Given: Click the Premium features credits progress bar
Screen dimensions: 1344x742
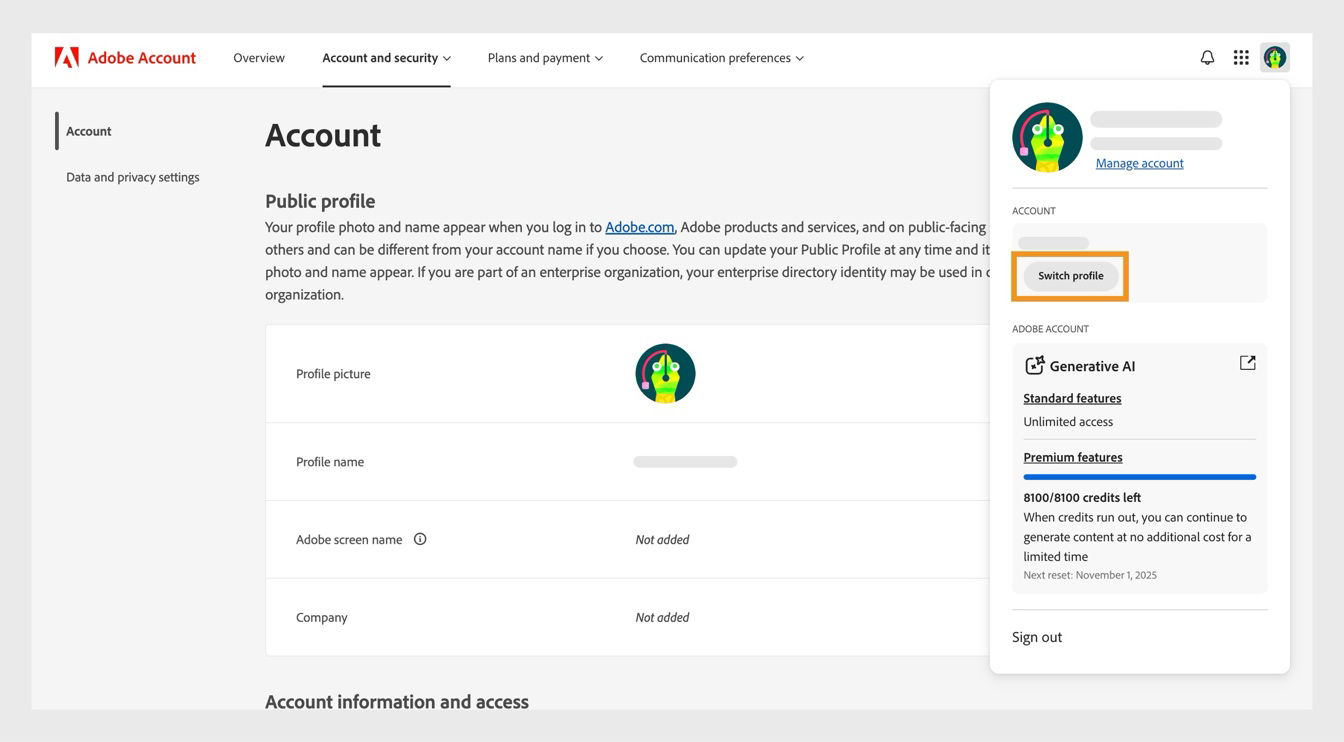Looking at the screenshot, I should (x=1139, y=475).
